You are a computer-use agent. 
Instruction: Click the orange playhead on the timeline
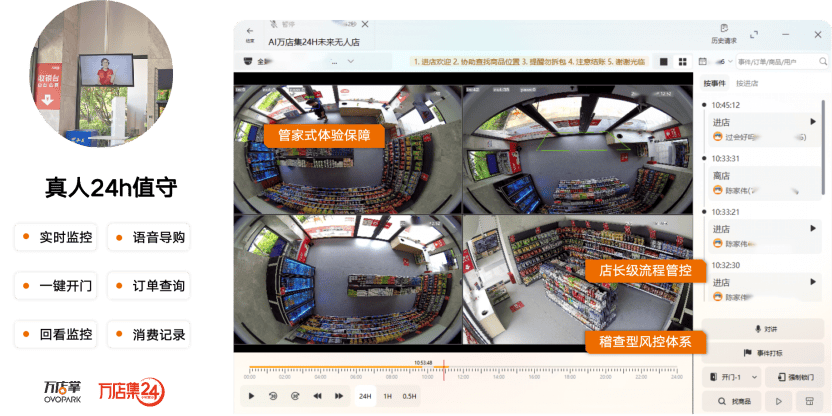click(444, 369)
